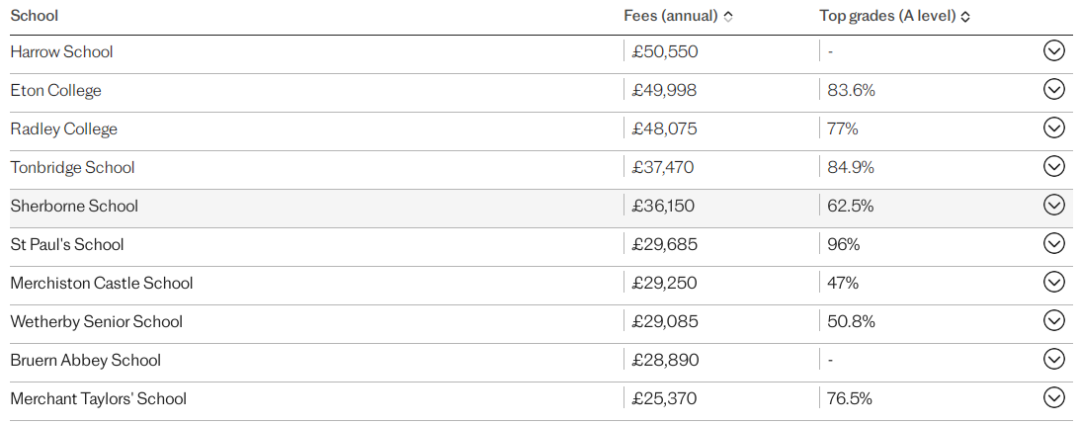Click the Merchant Taylors' School name
The width and height of the screenshot is (1080, 425).
98,399
